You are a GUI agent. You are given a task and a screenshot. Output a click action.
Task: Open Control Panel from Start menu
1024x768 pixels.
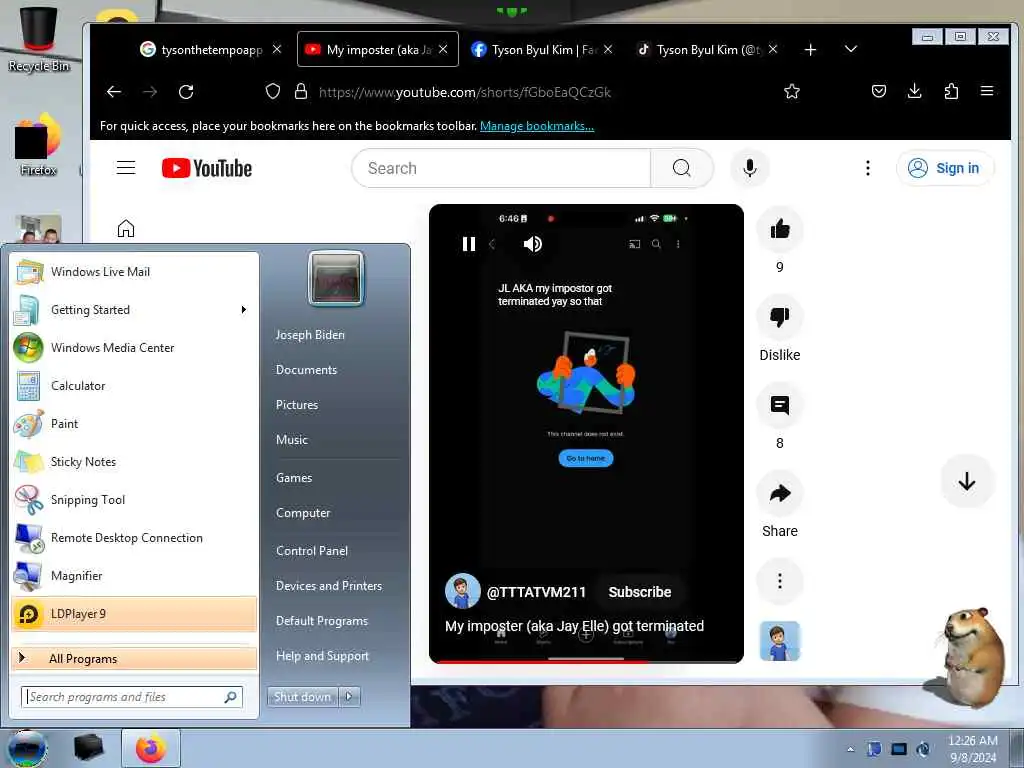pos(312,551)
